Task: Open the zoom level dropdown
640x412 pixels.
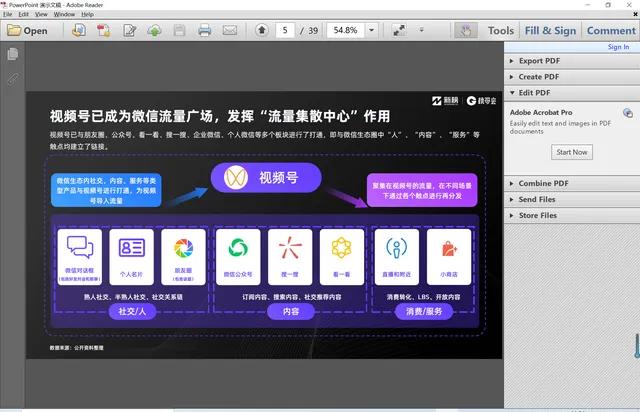Action: coord(371,30)
